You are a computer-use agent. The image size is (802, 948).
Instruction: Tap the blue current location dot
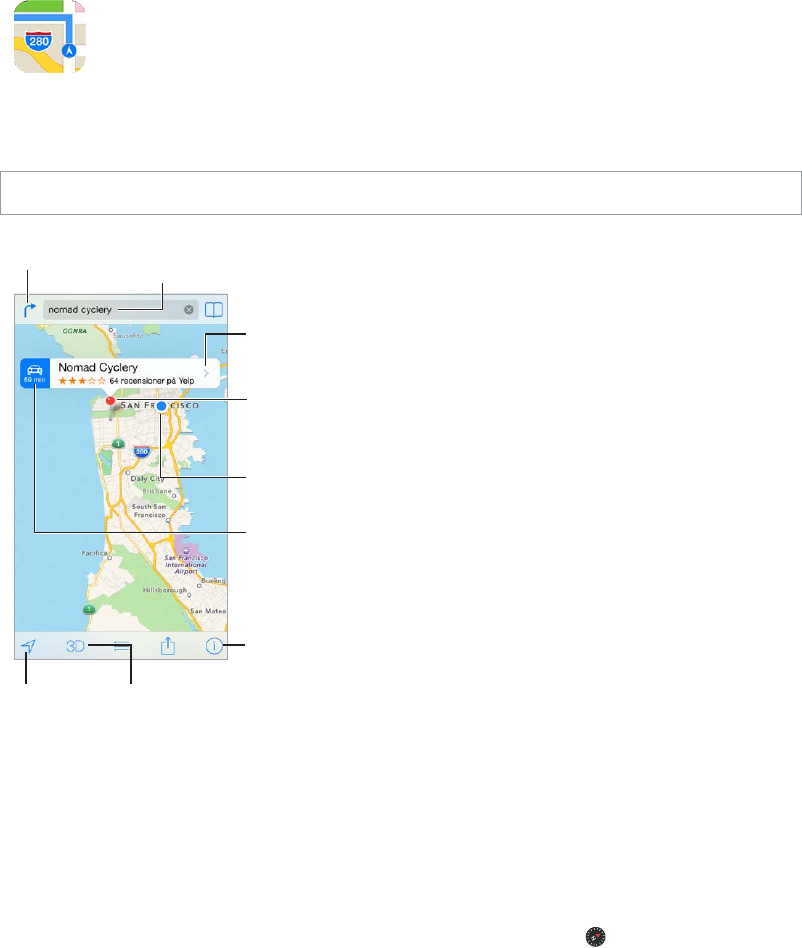(161, 407)
